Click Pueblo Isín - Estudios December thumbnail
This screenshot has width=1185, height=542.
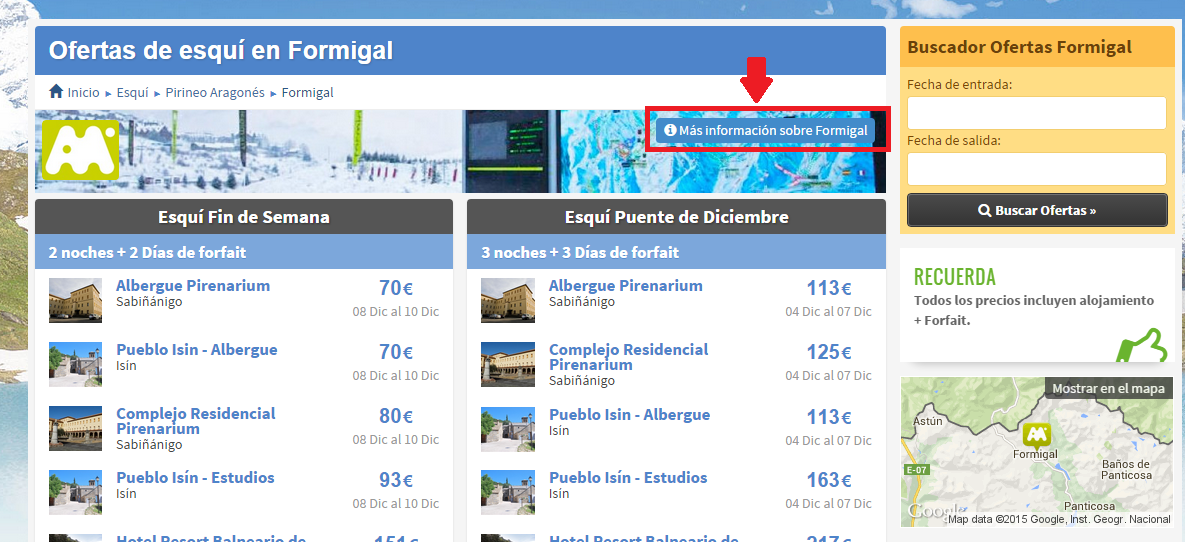[x=508, y=493]
